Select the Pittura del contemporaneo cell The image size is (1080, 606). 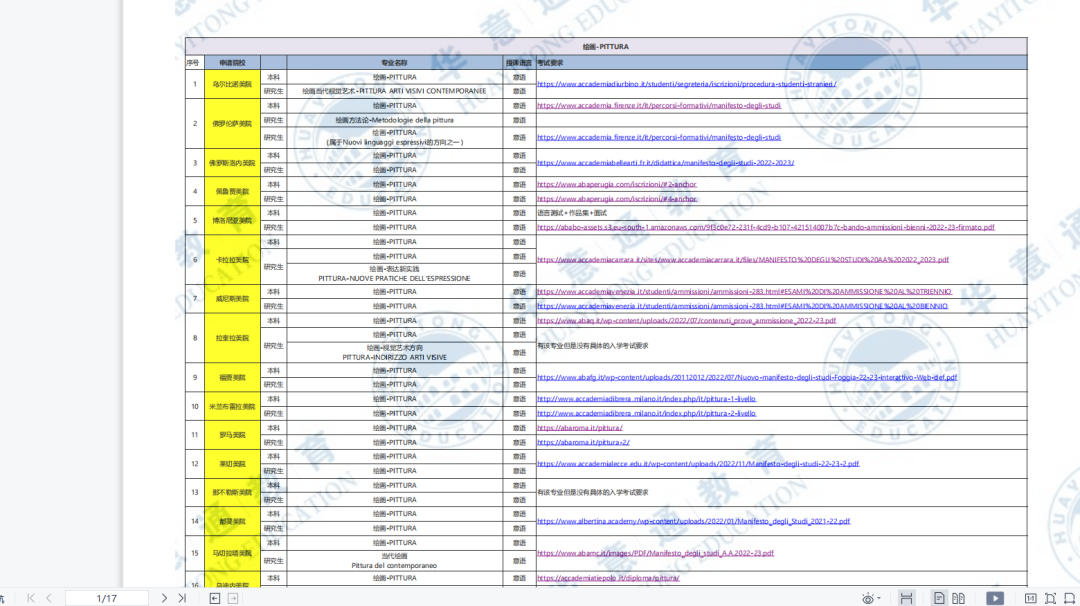coord(395,561)
